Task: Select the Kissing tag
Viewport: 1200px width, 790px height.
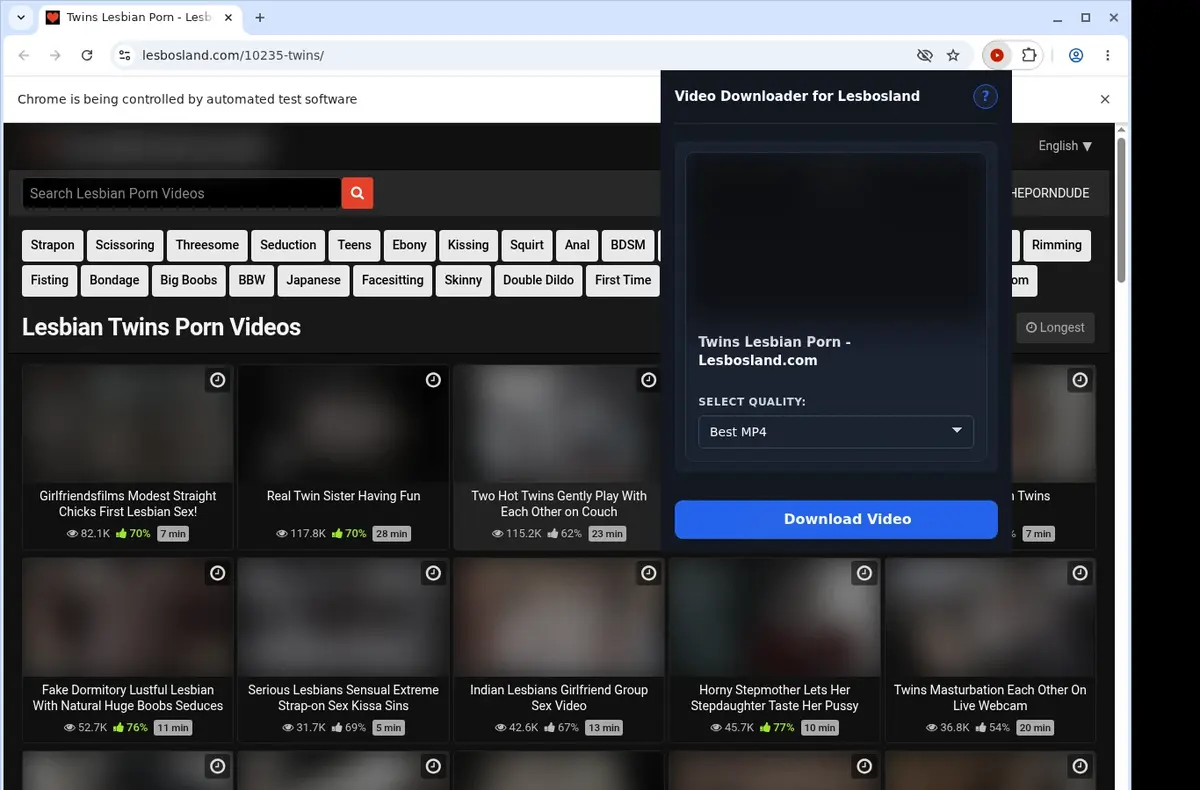Action: point(468,245)
